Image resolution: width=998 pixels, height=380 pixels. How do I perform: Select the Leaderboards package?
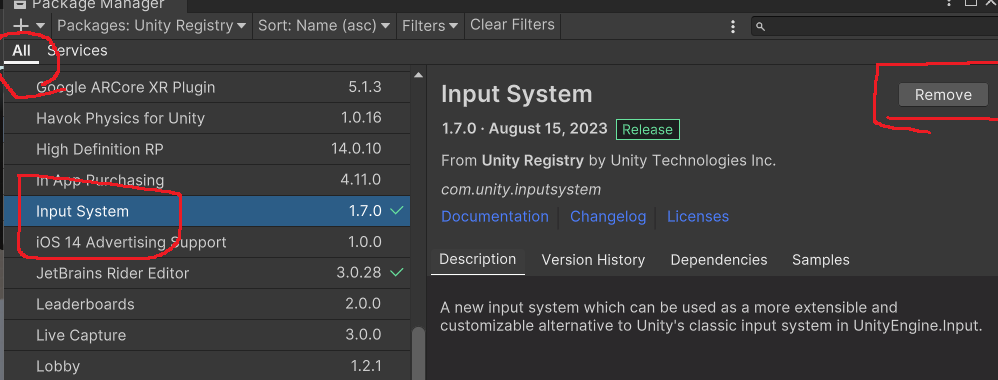206,304
